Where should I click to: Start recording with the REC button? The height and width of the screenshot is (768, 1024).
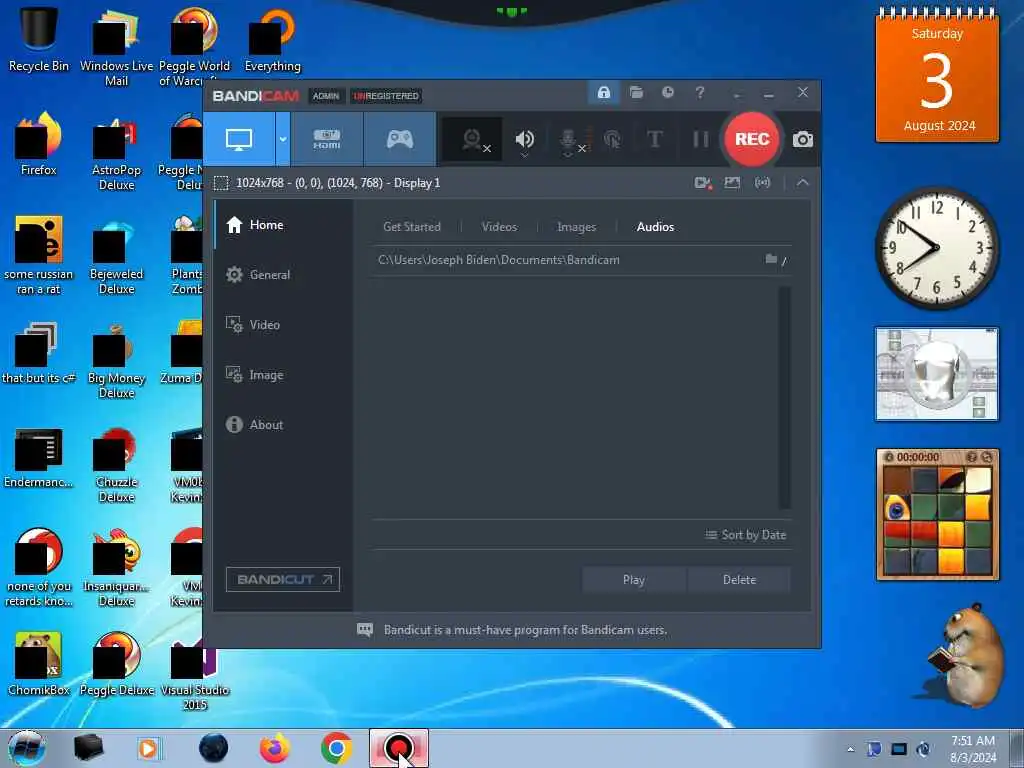click(752, 139)
